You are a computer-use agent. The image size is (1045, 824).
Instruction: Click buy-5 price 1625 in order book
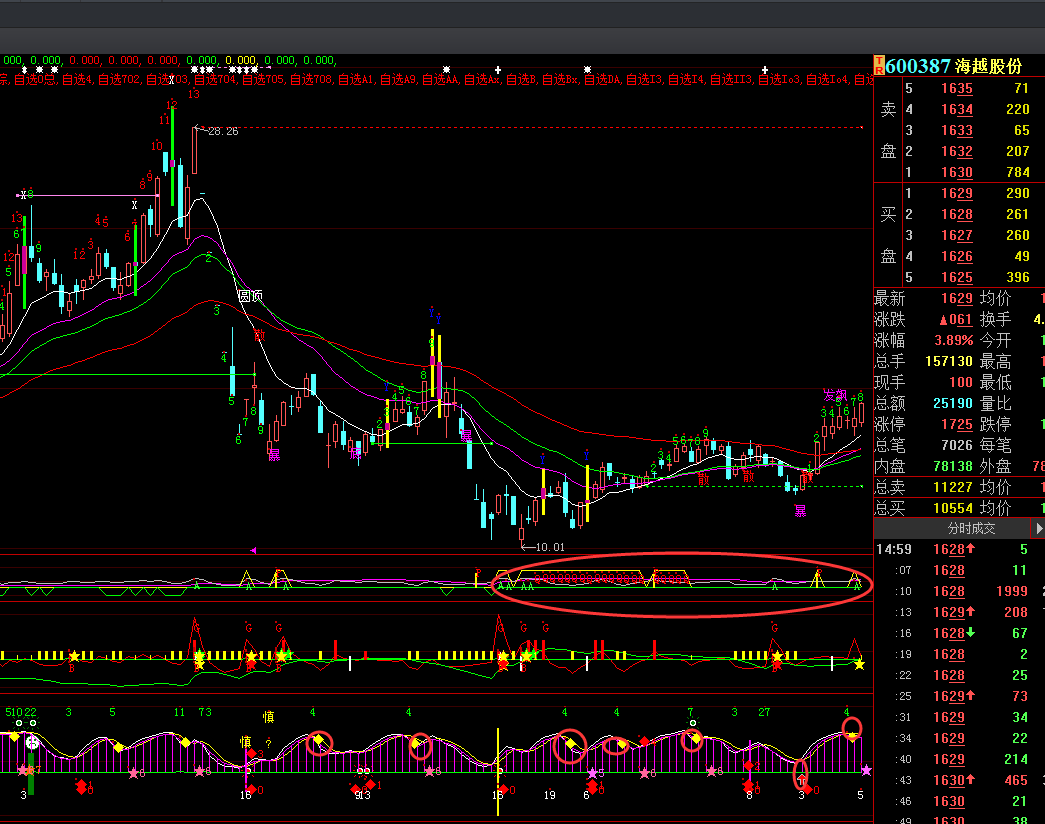coord(956,277)
